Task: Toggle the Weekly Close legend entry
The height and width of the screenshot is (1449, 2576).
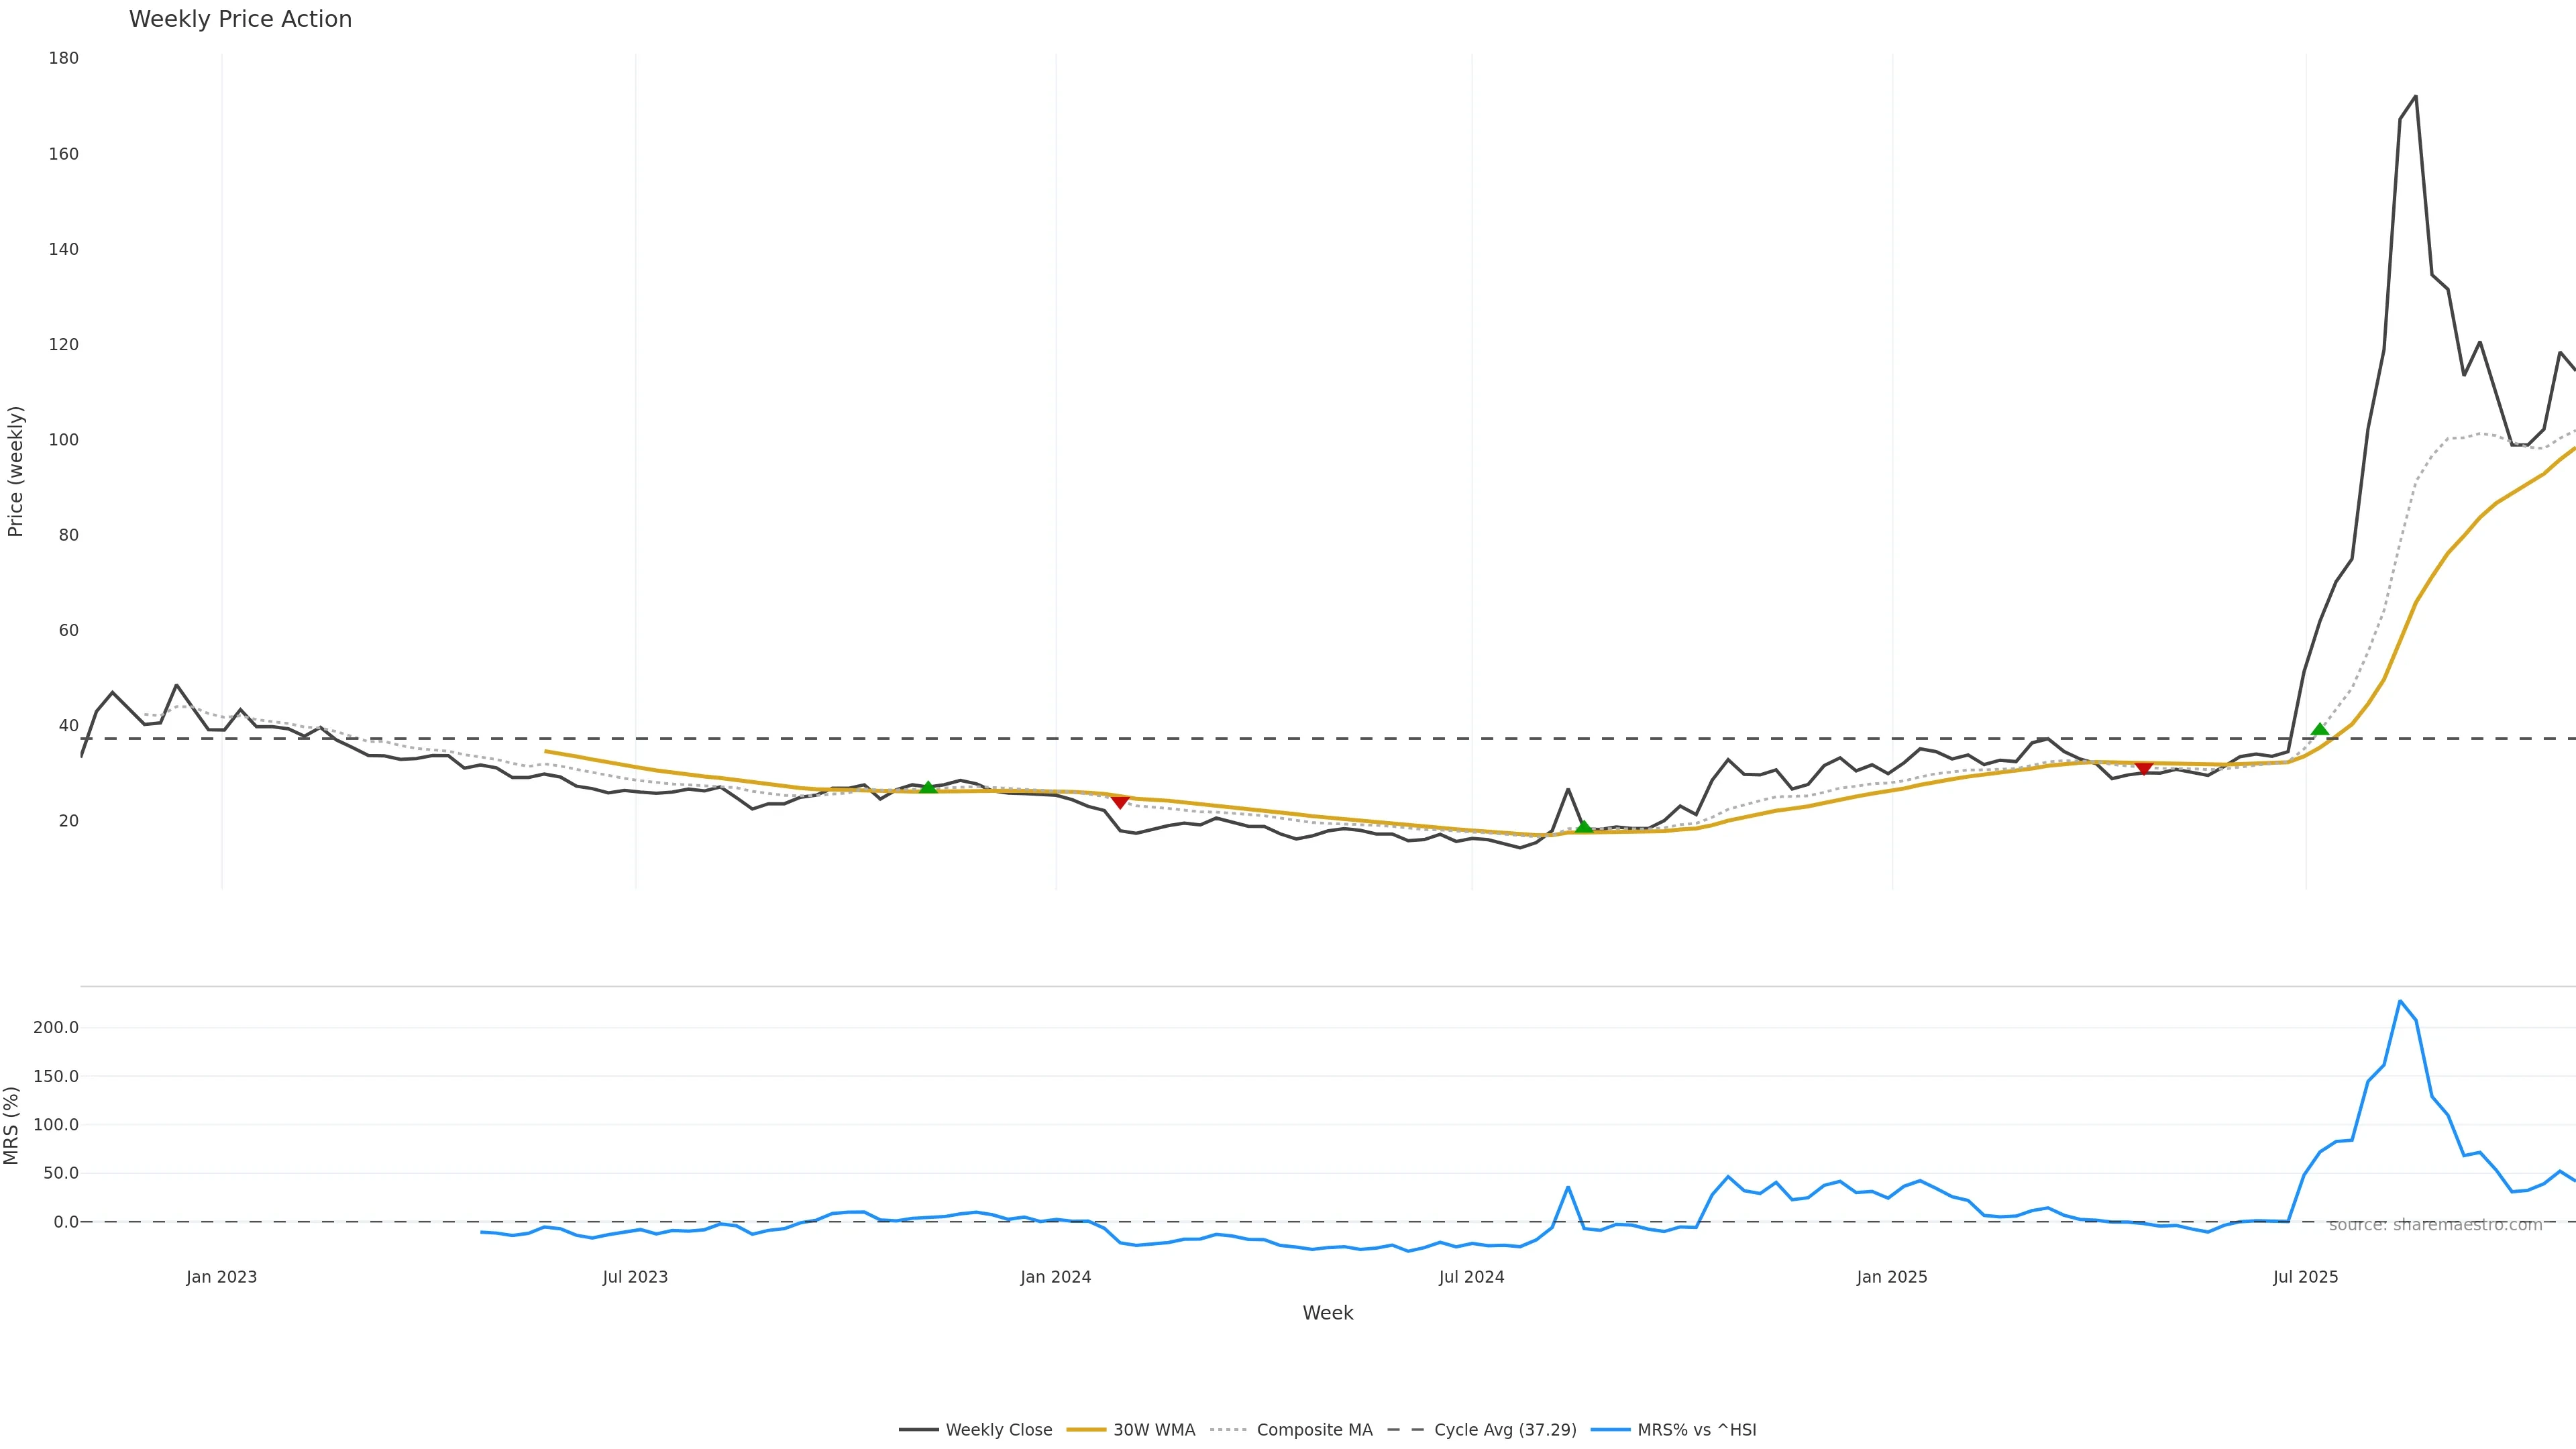Action: pyautogui.click(x=998, y=1430)
